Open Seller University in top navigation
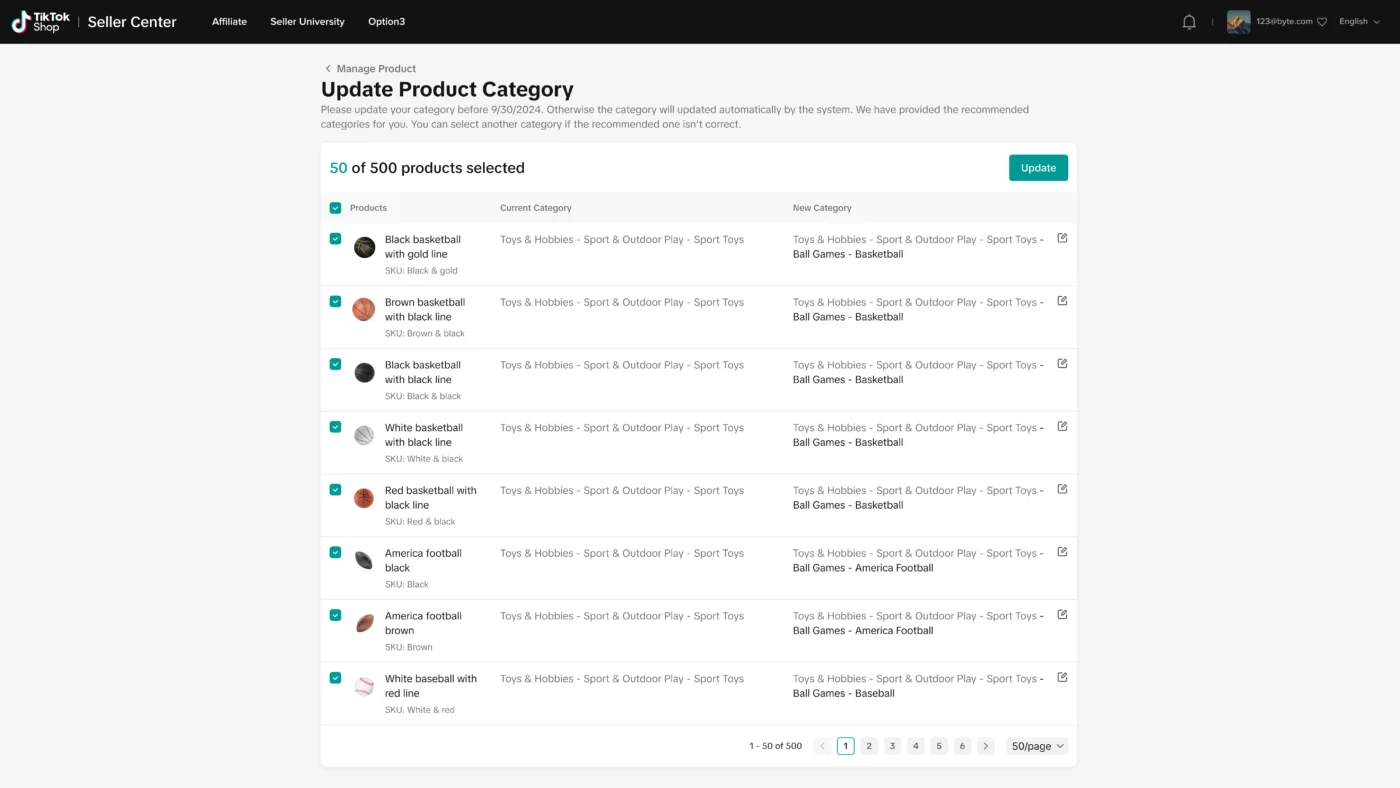 (307, 22)
